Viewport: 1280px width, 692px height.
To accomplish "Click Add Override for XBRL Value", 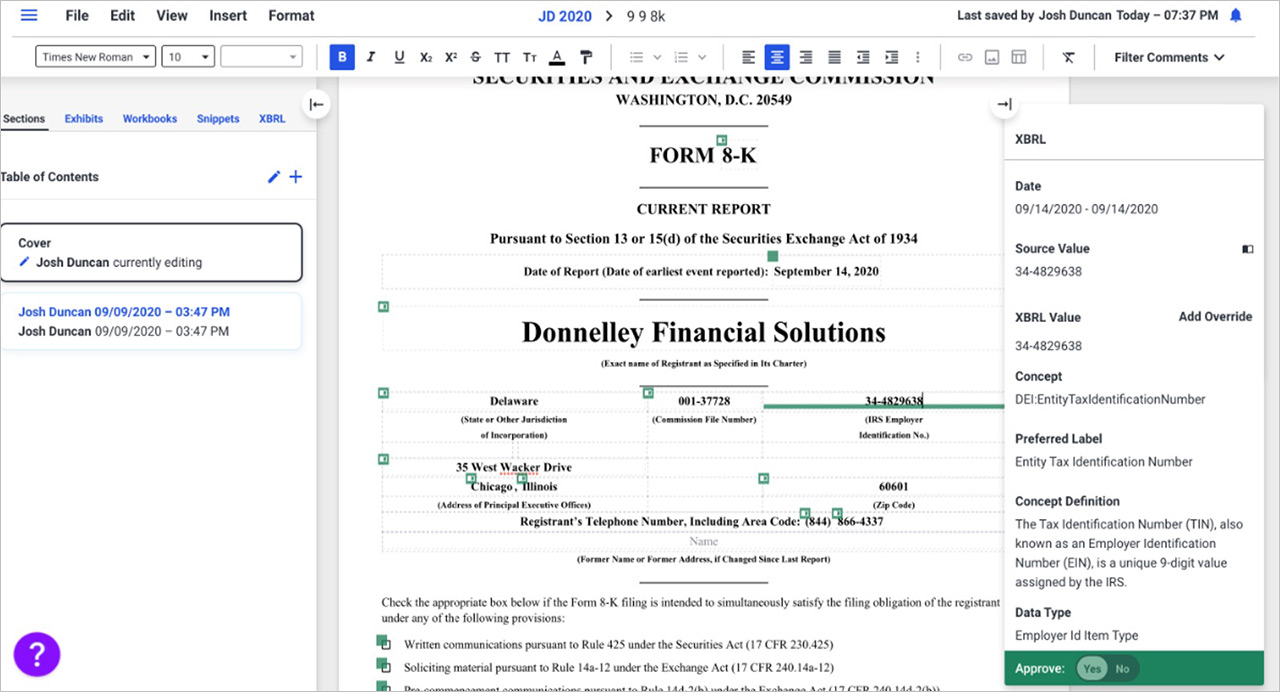I will click(x=1215, y=317).
